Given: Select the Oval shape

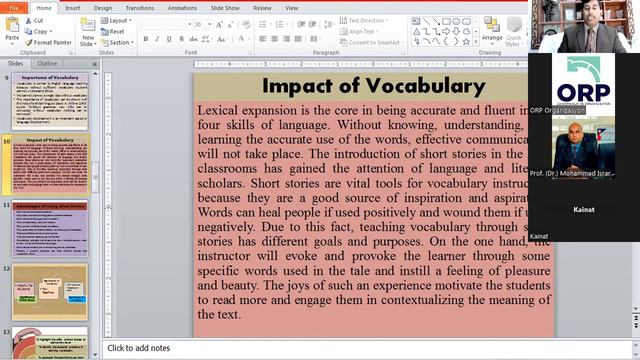Looking at the screenshot, I should pos(456,22).
